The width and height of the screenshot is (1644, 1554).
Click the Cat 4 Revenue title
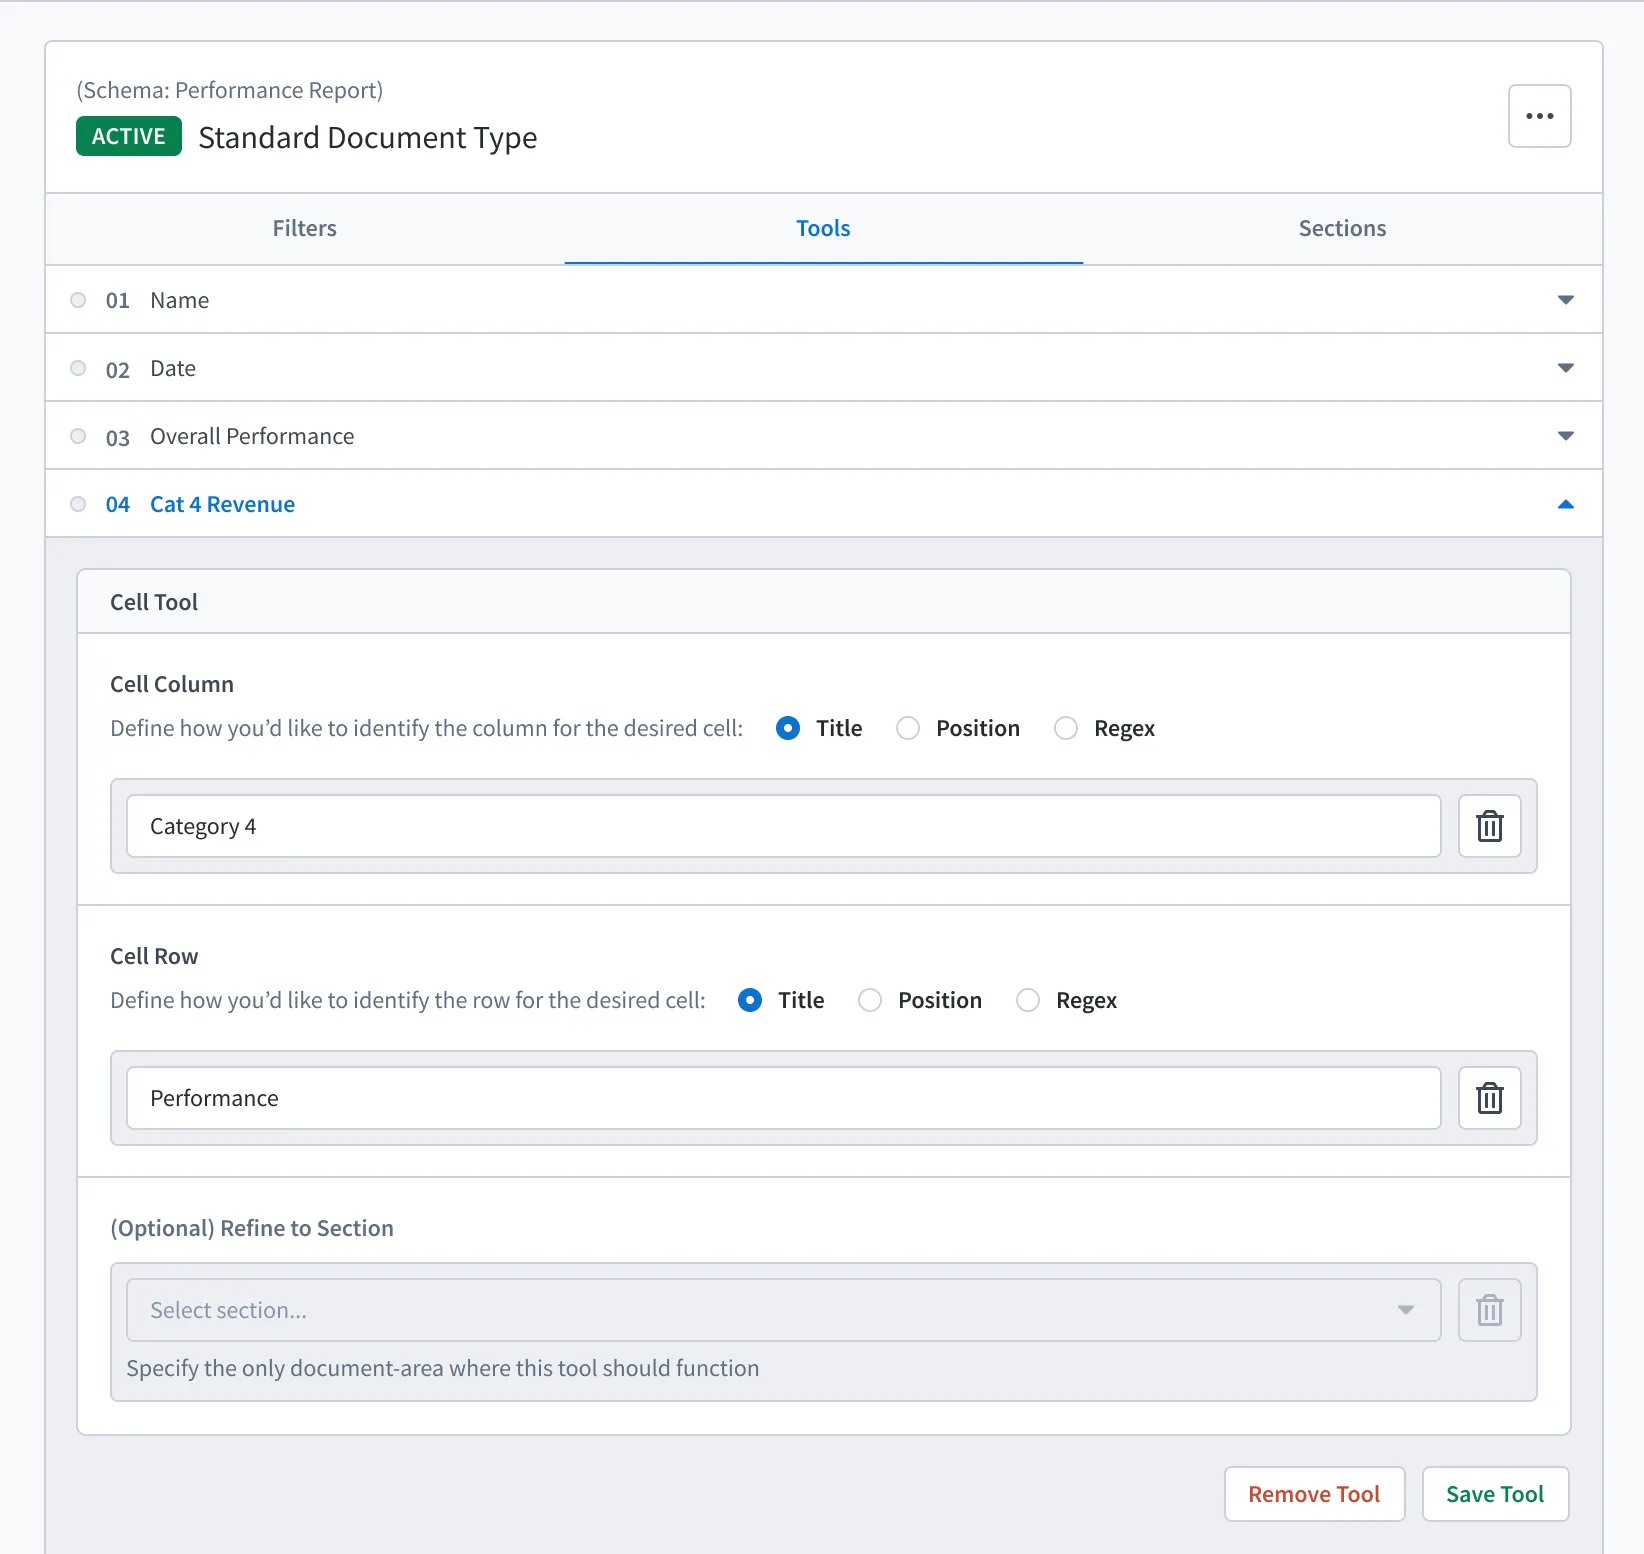point(222,504)
